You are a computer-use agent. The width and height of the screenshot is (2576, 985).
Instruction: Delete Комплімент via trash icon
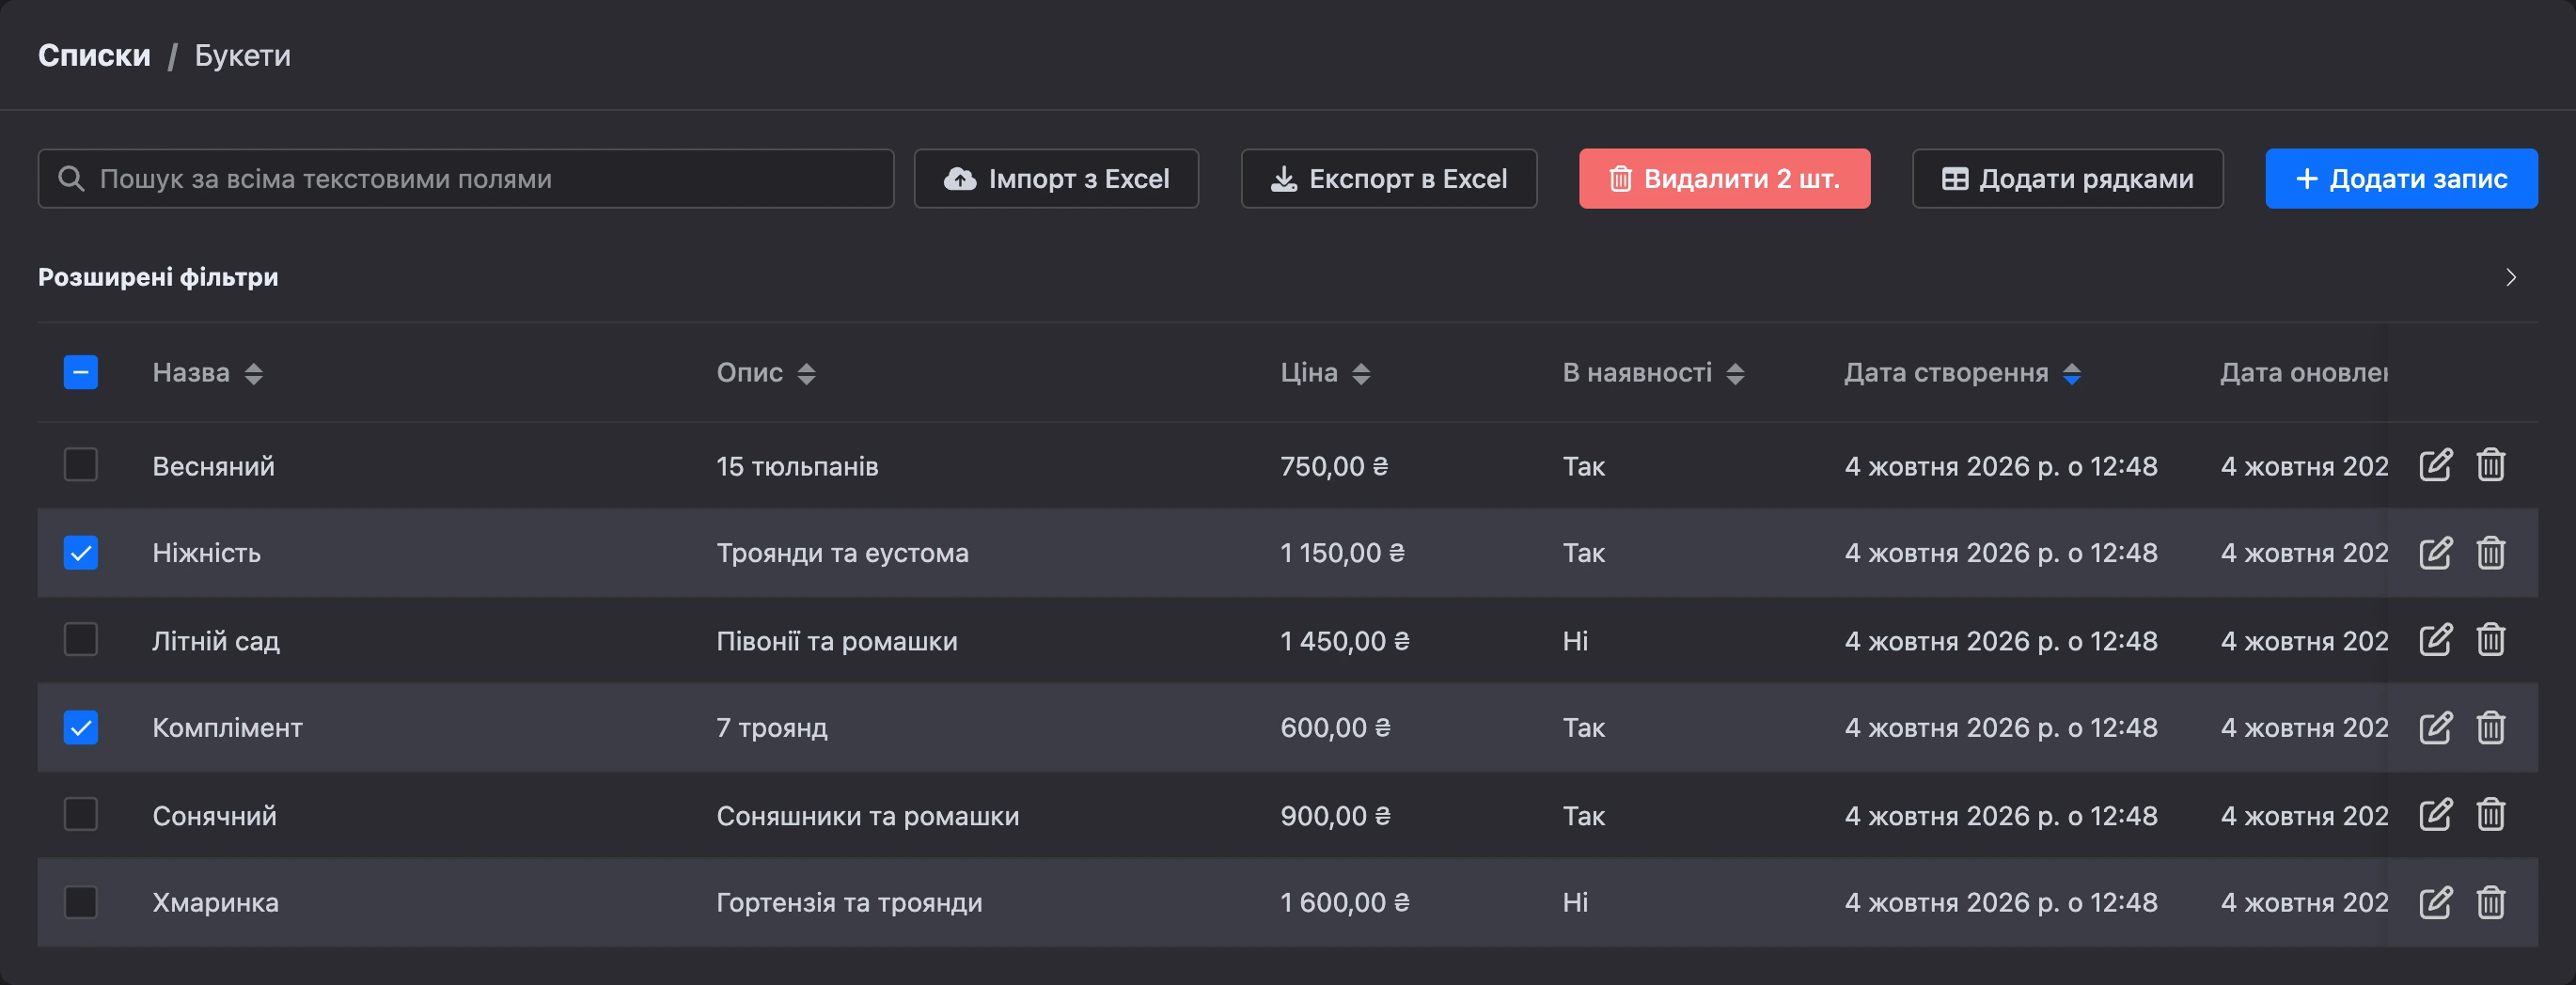[x=2490, y=727]
